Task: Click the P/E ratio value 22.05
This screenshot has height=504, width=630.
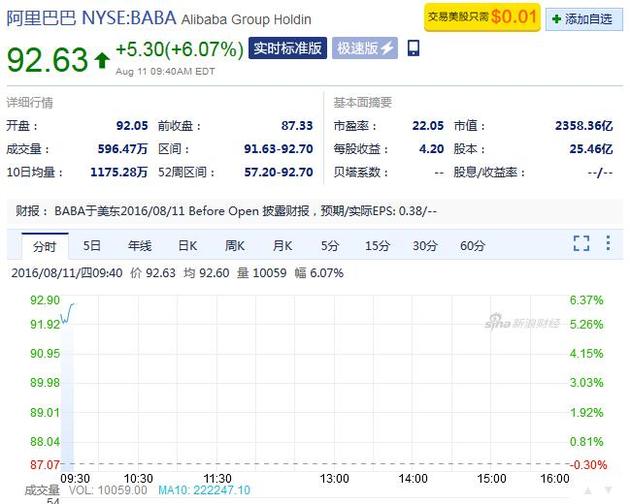Action: click(x=428, y=125)
